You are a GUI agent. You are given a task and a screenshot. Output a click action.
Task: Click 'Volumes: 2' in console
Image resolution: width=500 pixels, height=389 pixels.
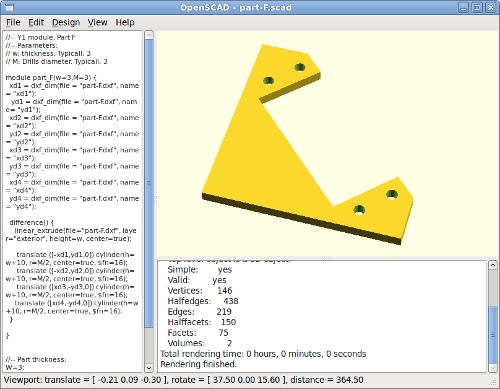200,343
